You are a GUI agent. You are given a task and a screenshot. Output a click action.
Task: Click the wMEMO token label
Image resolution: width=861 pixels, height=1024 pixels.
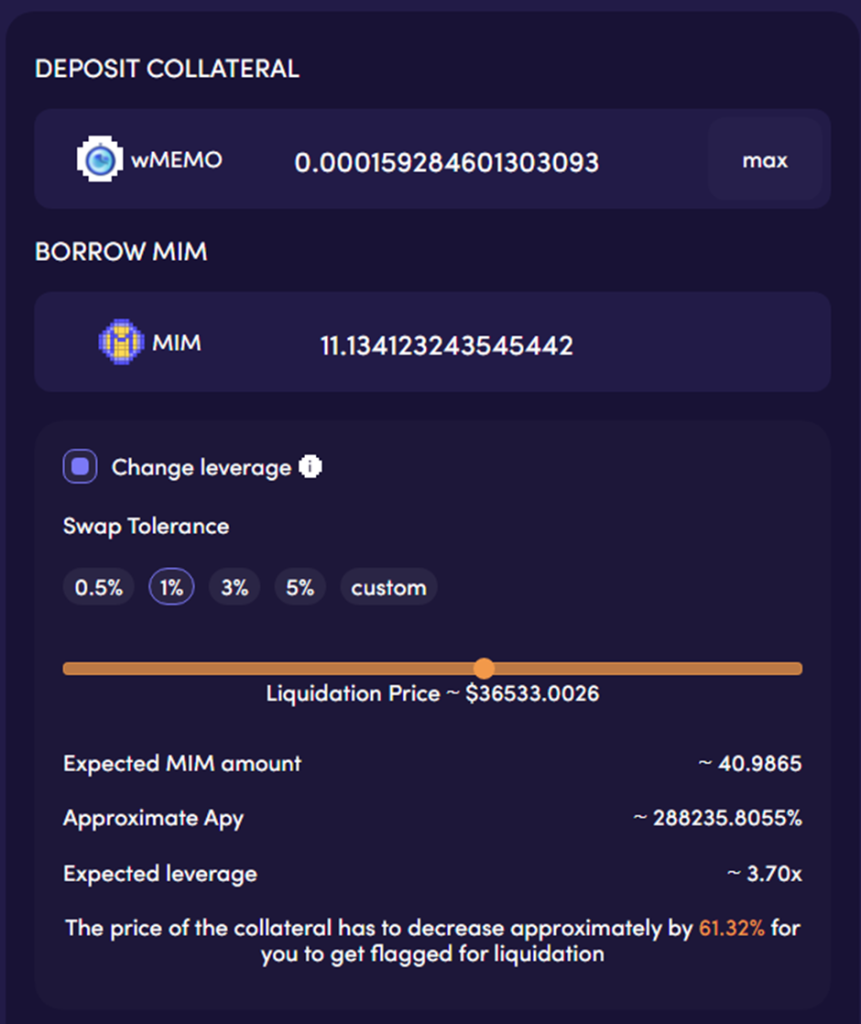coord(176,160)
